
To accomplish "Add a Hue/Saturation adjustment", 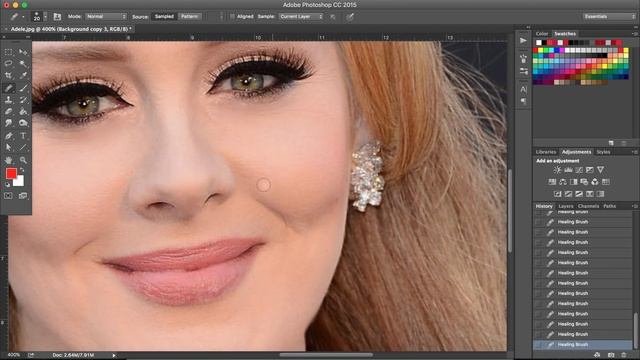I will pos(552,182).
